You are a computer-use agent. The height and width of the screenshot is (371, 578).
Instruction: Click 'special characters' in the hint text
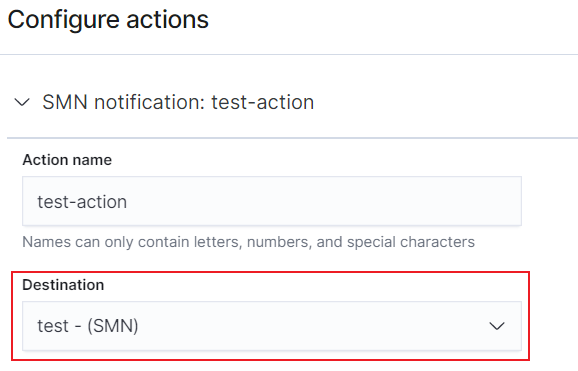[411, 242]
